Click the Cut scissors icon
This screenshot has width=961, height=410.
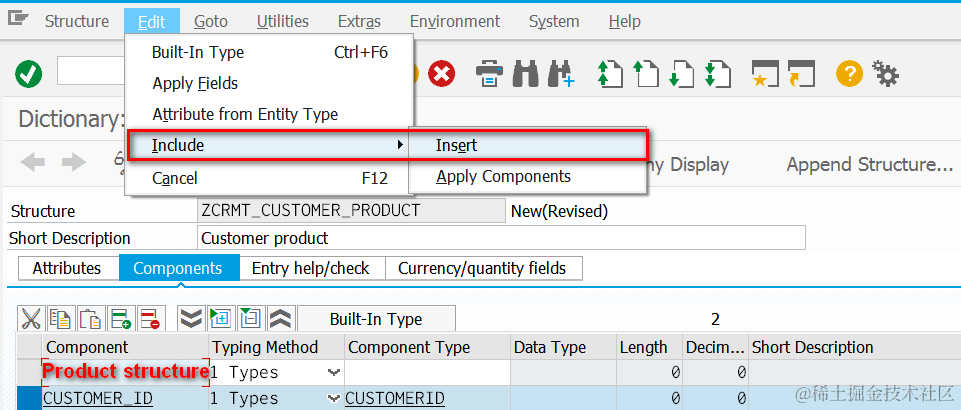[x=30, y=319]
